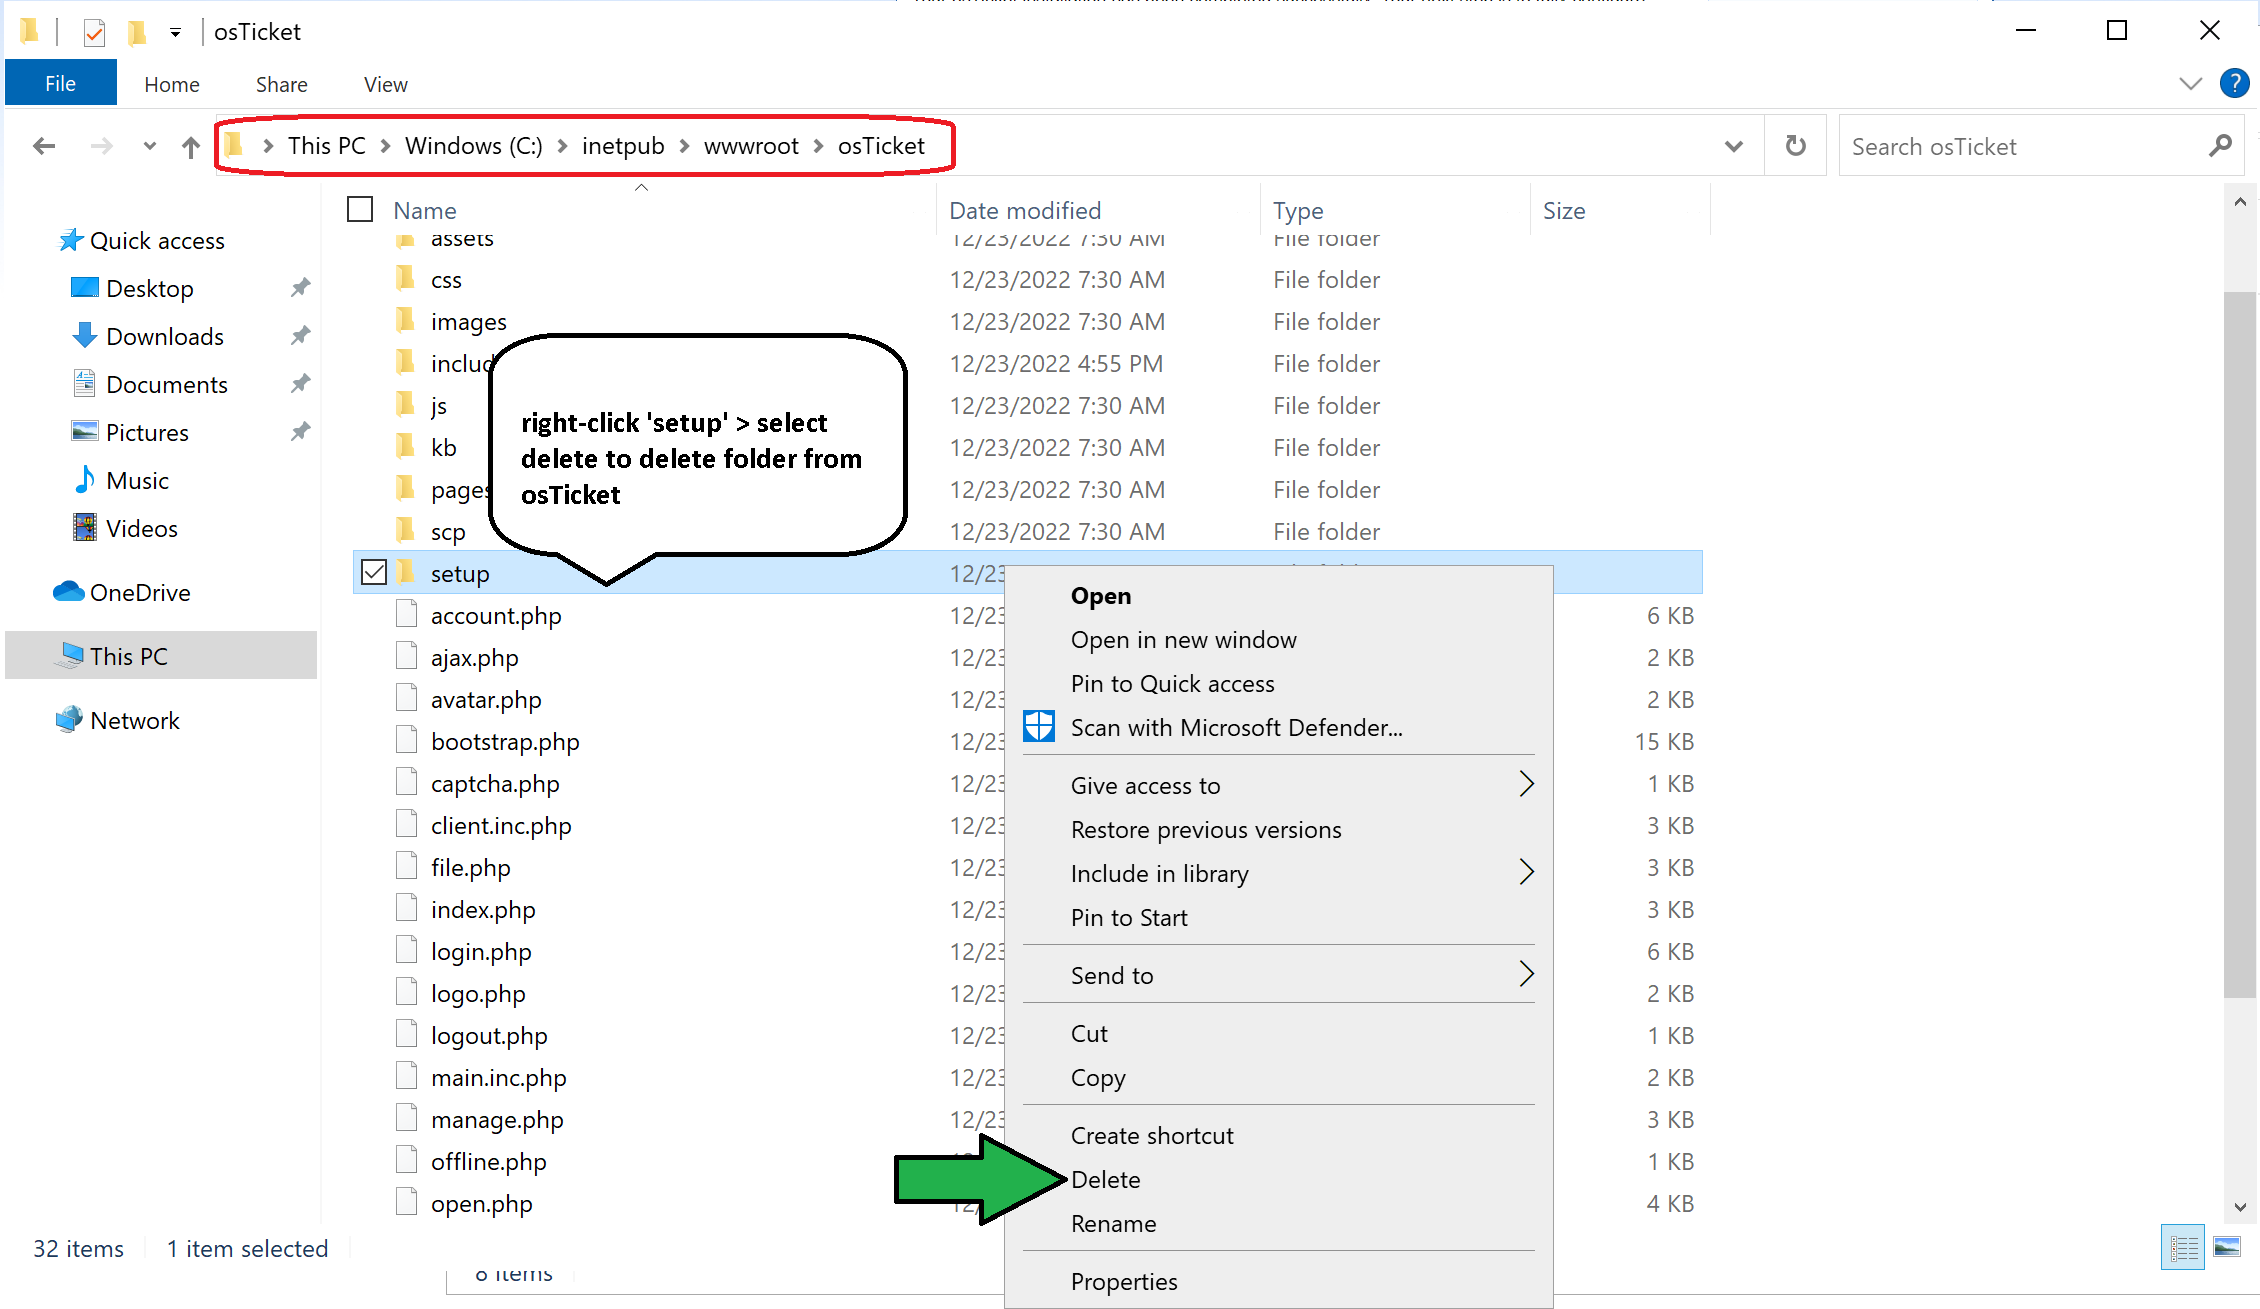Expand the address bar history dropdown
This screenshot has width=2260, height=1309.
click(x=1734, y=146)
